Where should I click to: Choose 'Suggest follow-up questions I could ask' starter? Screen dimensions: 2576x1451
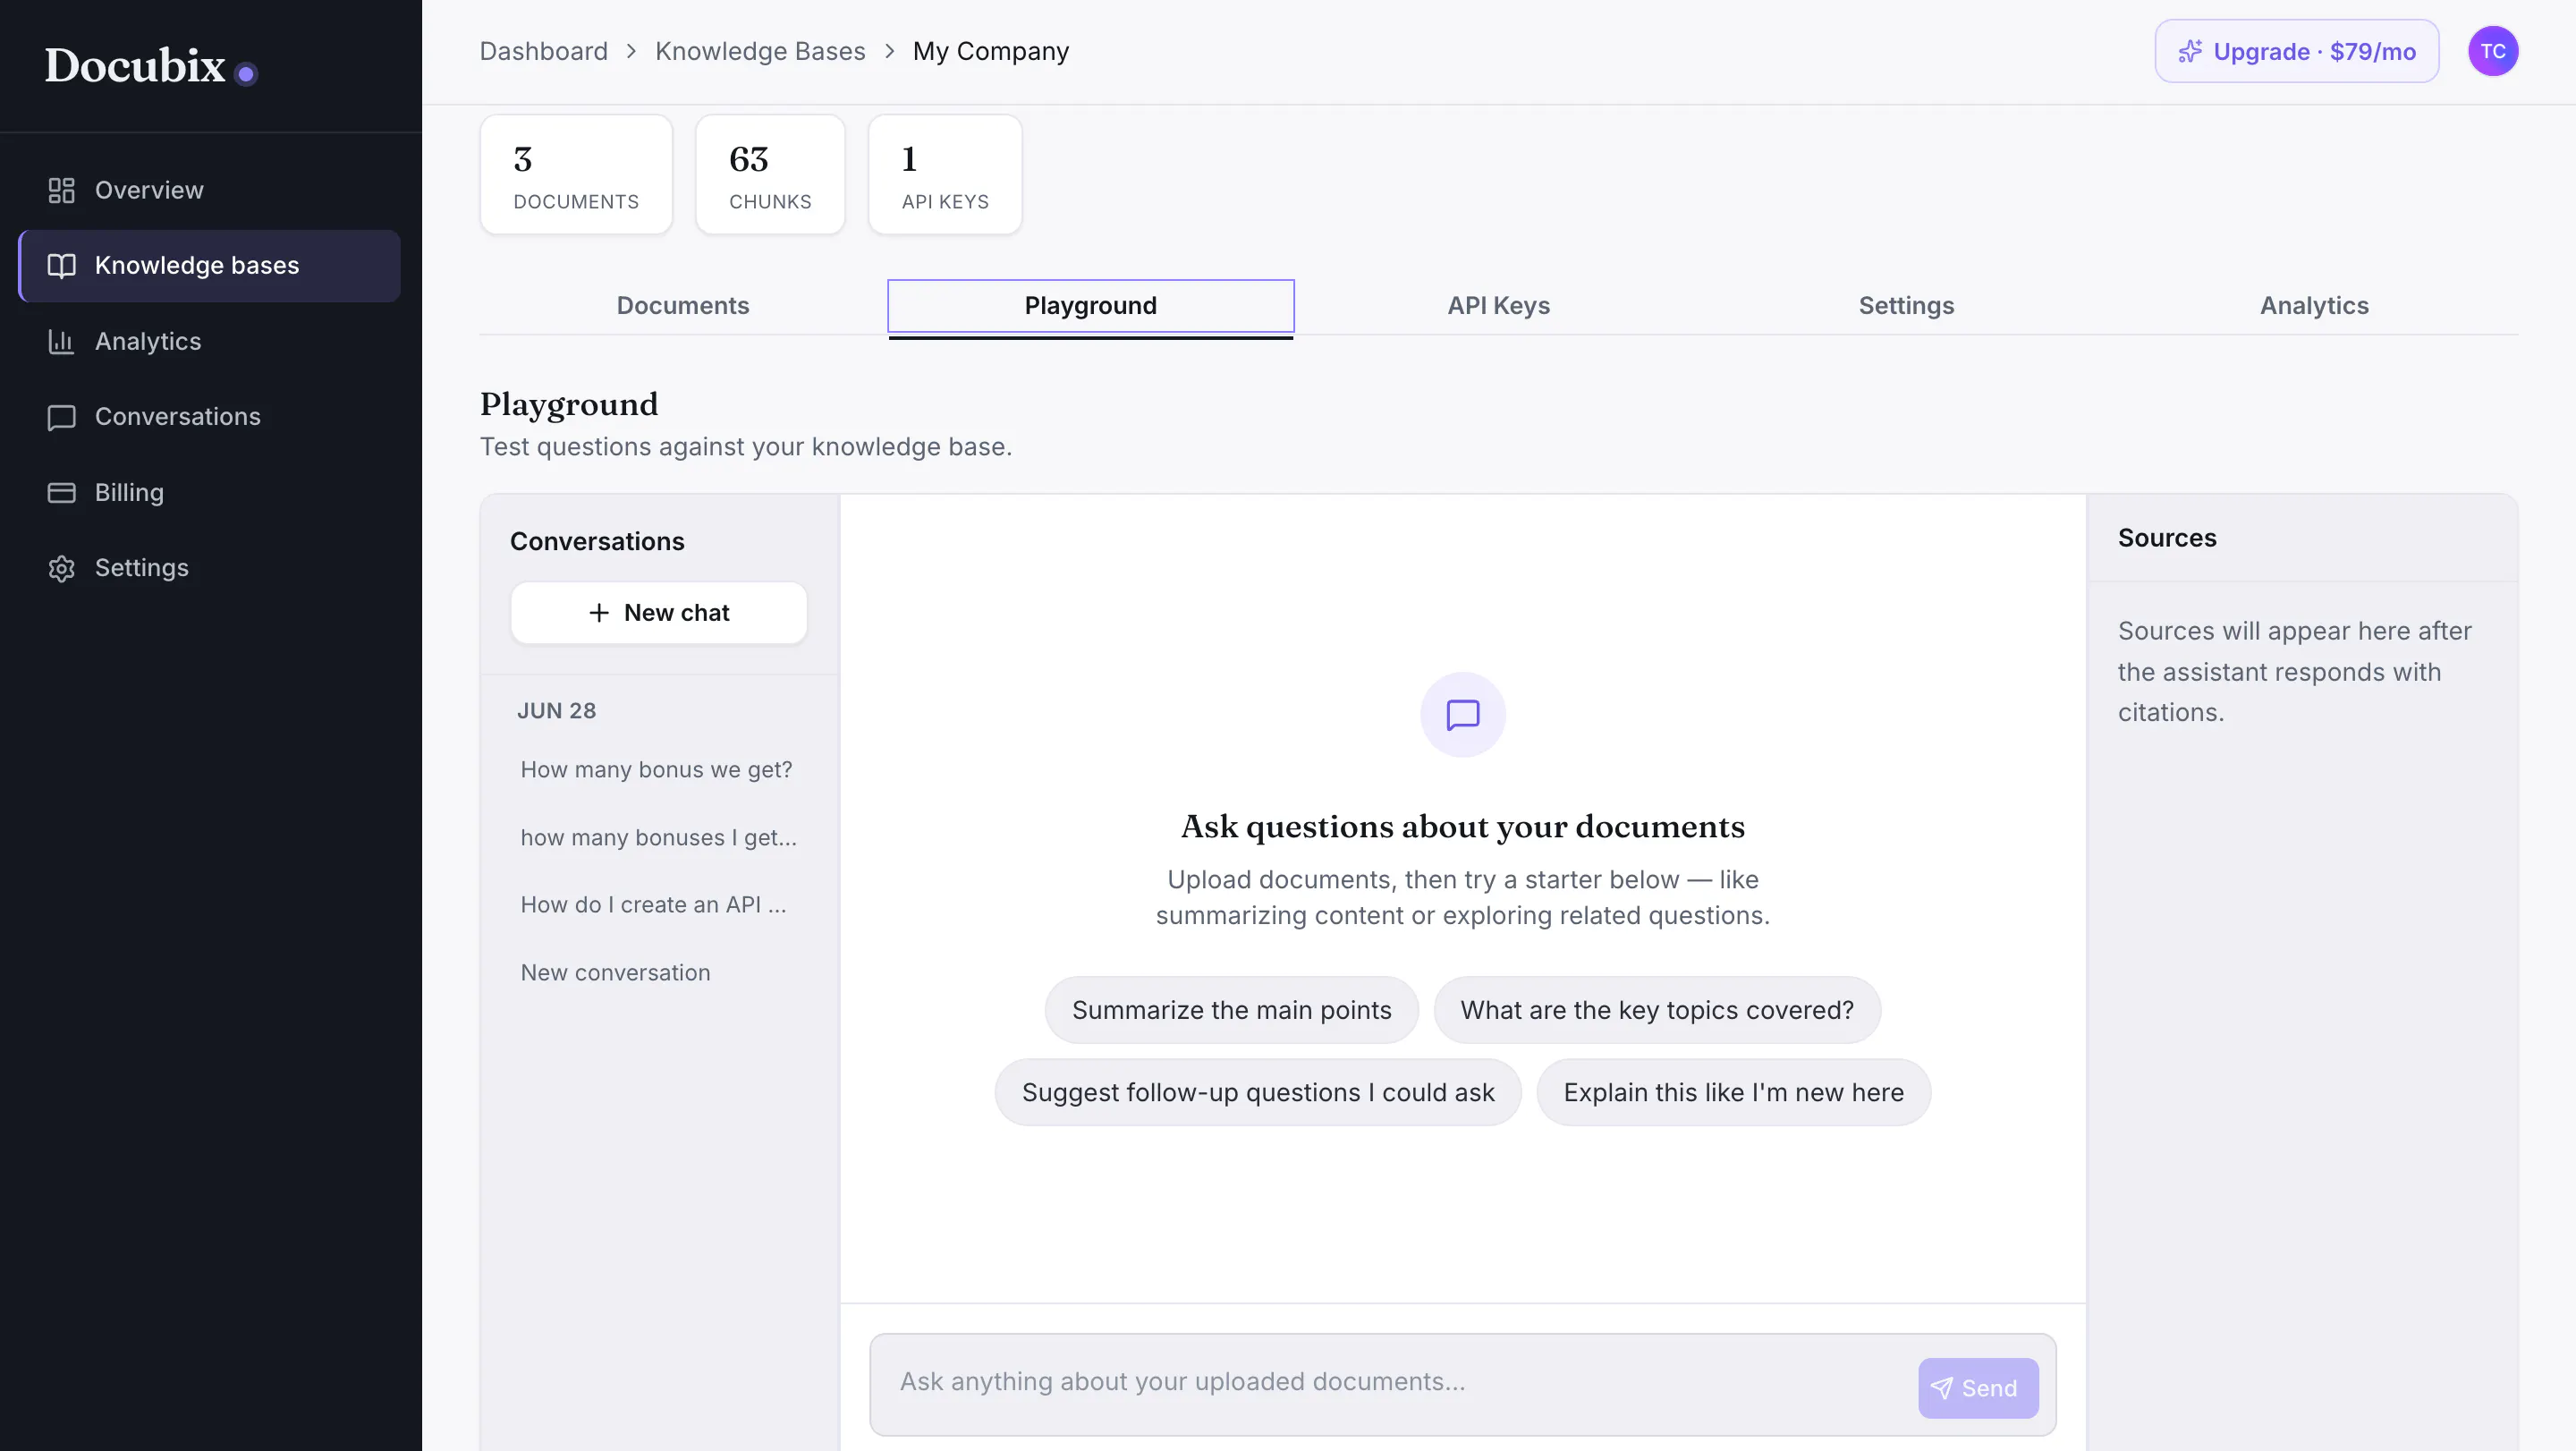point(1258,1093)
